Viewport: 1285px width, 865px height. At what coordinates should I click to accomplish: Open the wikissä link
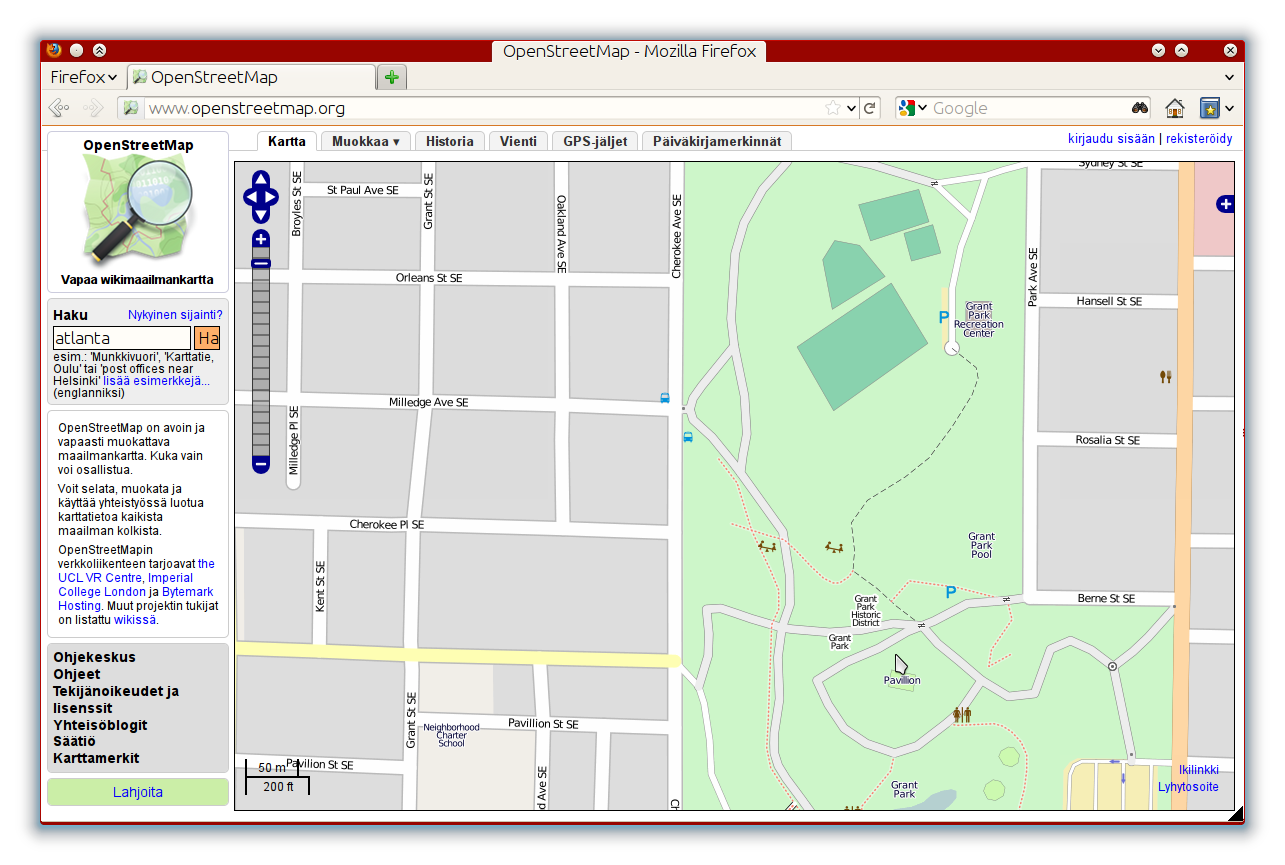[135, 620]
